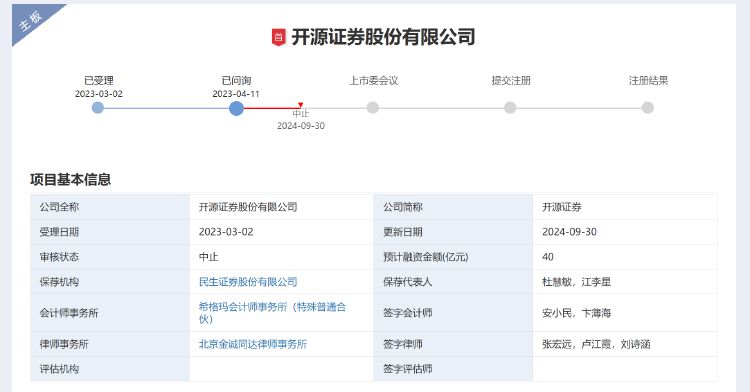The image size is (750, 392).
Task: Click the 保荐机构 label cell
Action: pos(110,282)
